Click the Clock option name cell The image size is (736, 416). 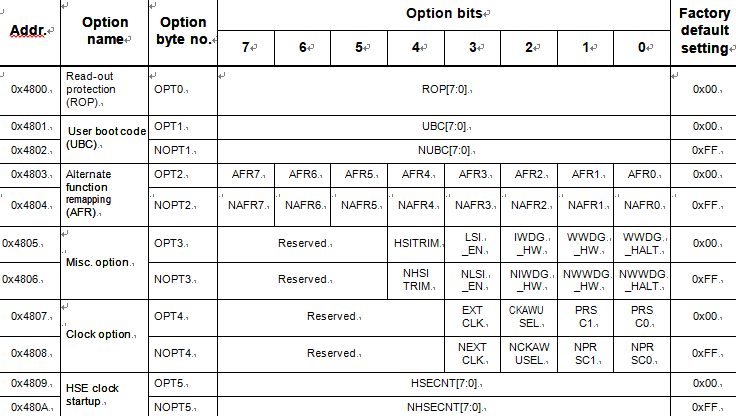(104, 336)
